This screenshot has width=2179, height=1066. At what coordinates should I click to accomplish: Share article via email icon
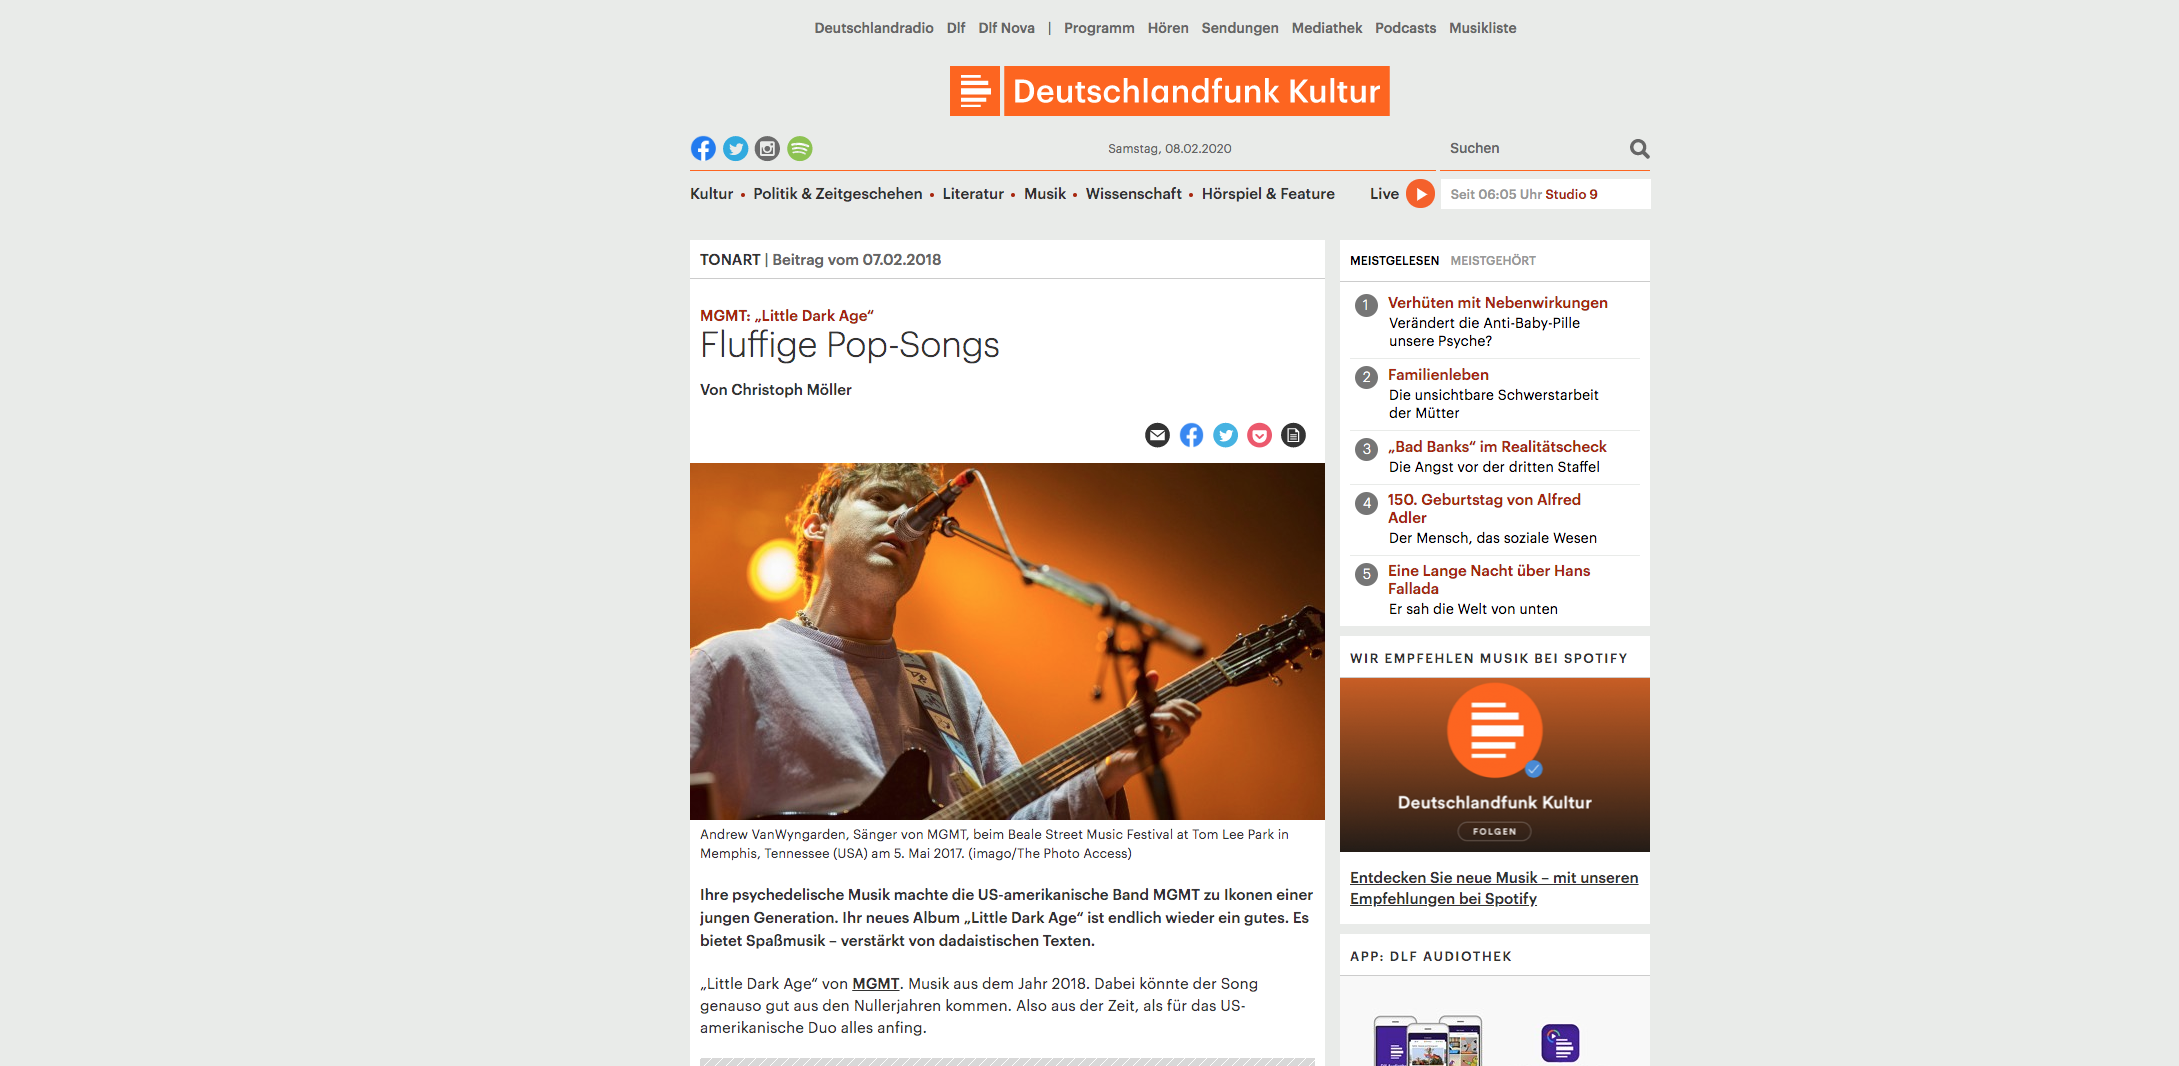(1157, 435)
